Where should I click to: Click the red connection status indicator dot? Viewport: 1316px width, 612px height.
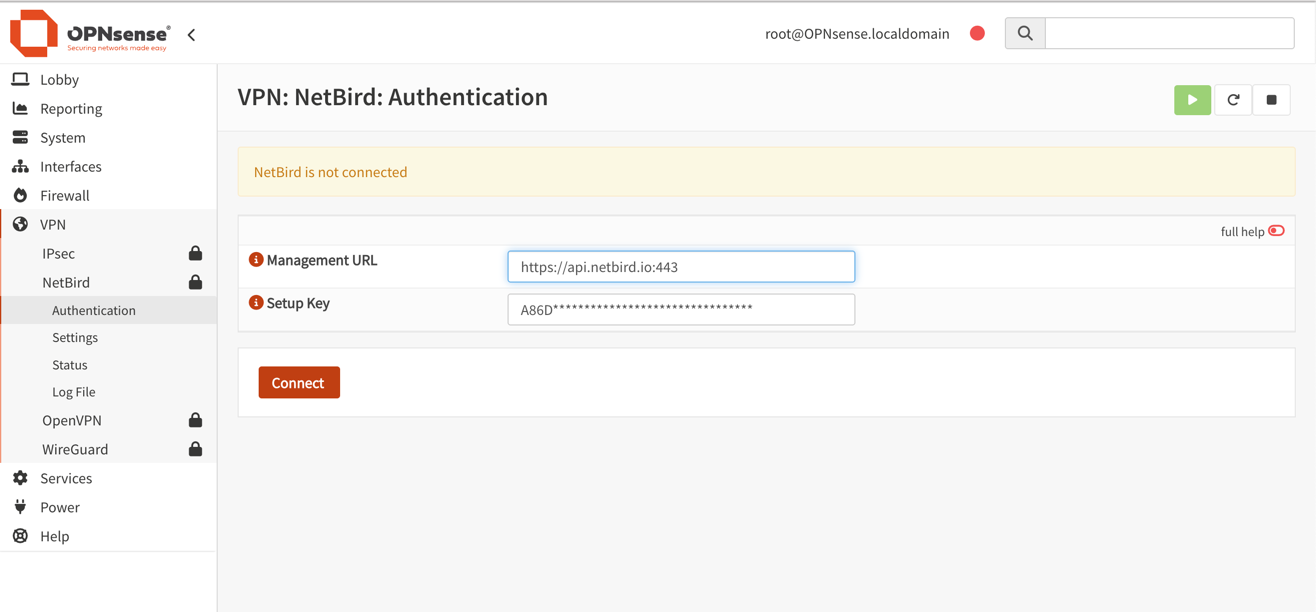pyautogui.click(x=977, y=32)
